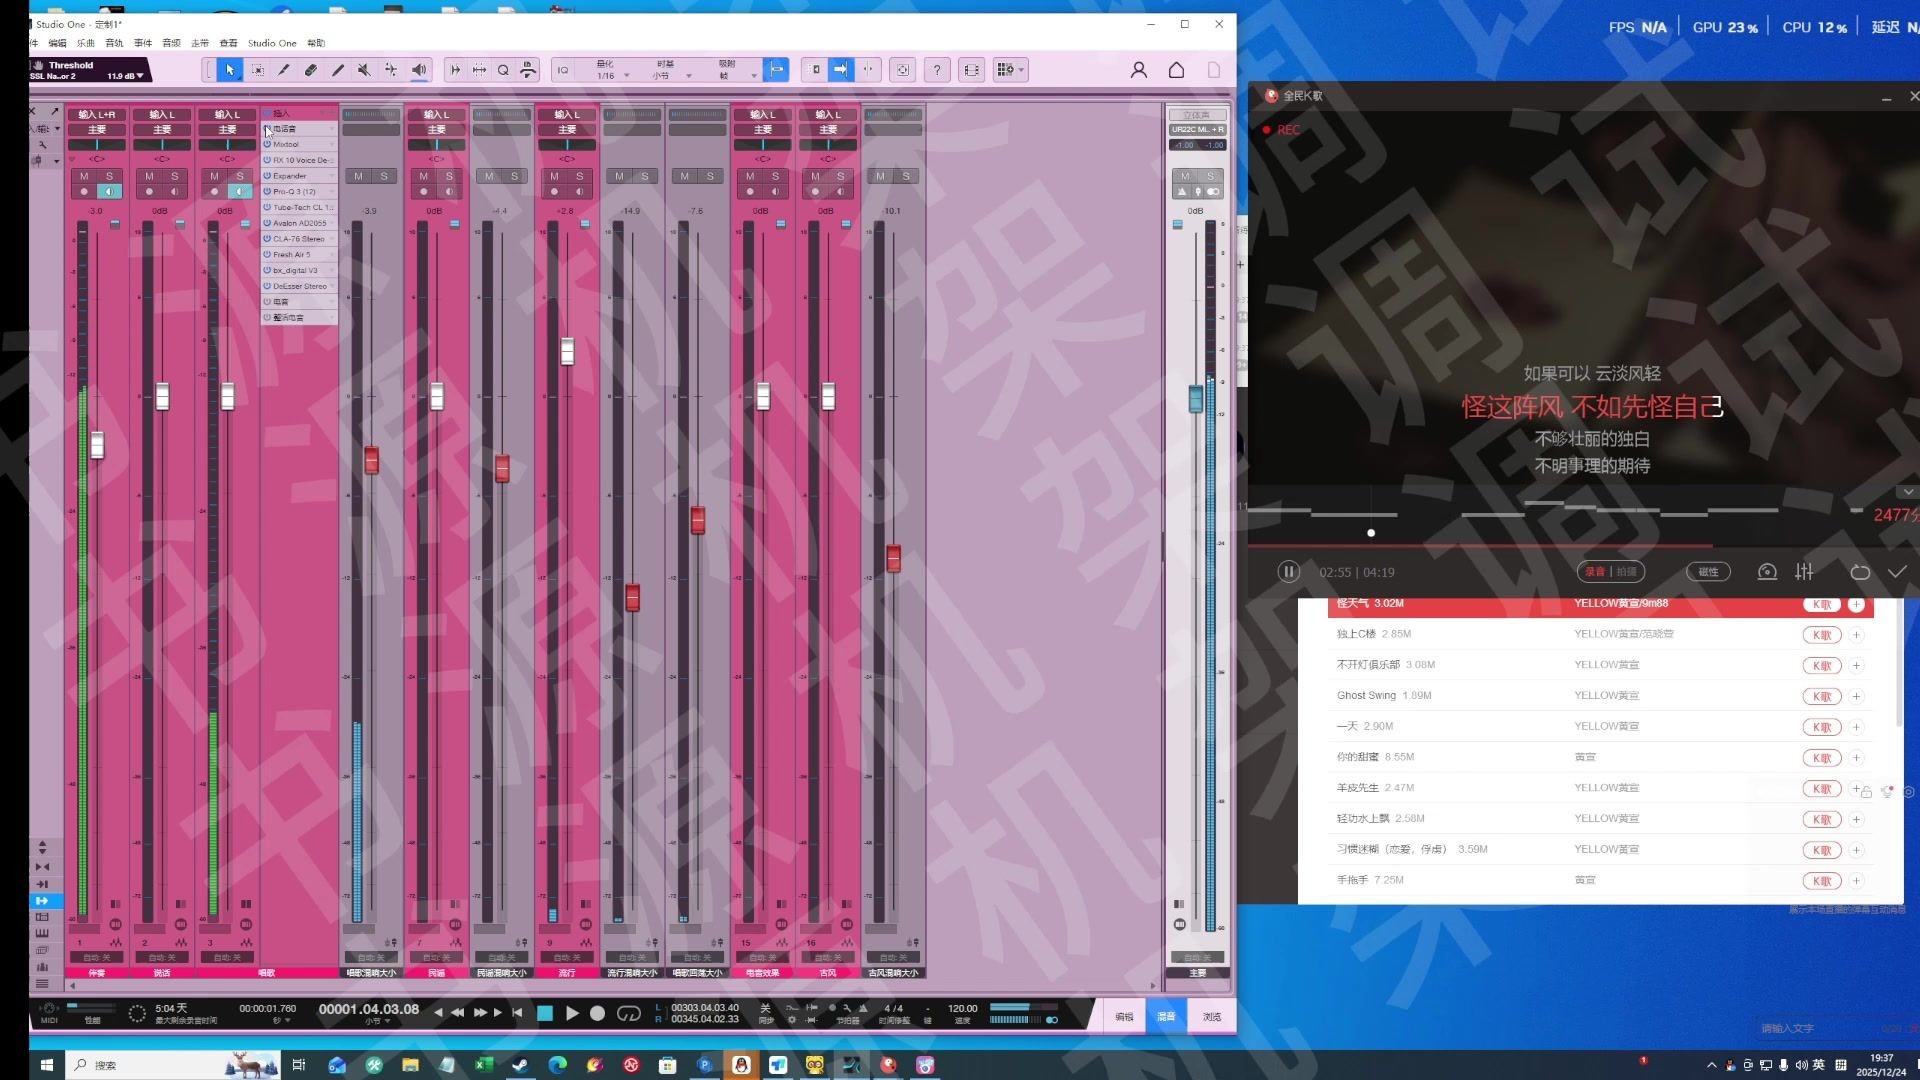Click the Record button in transport

[597, 1013]
